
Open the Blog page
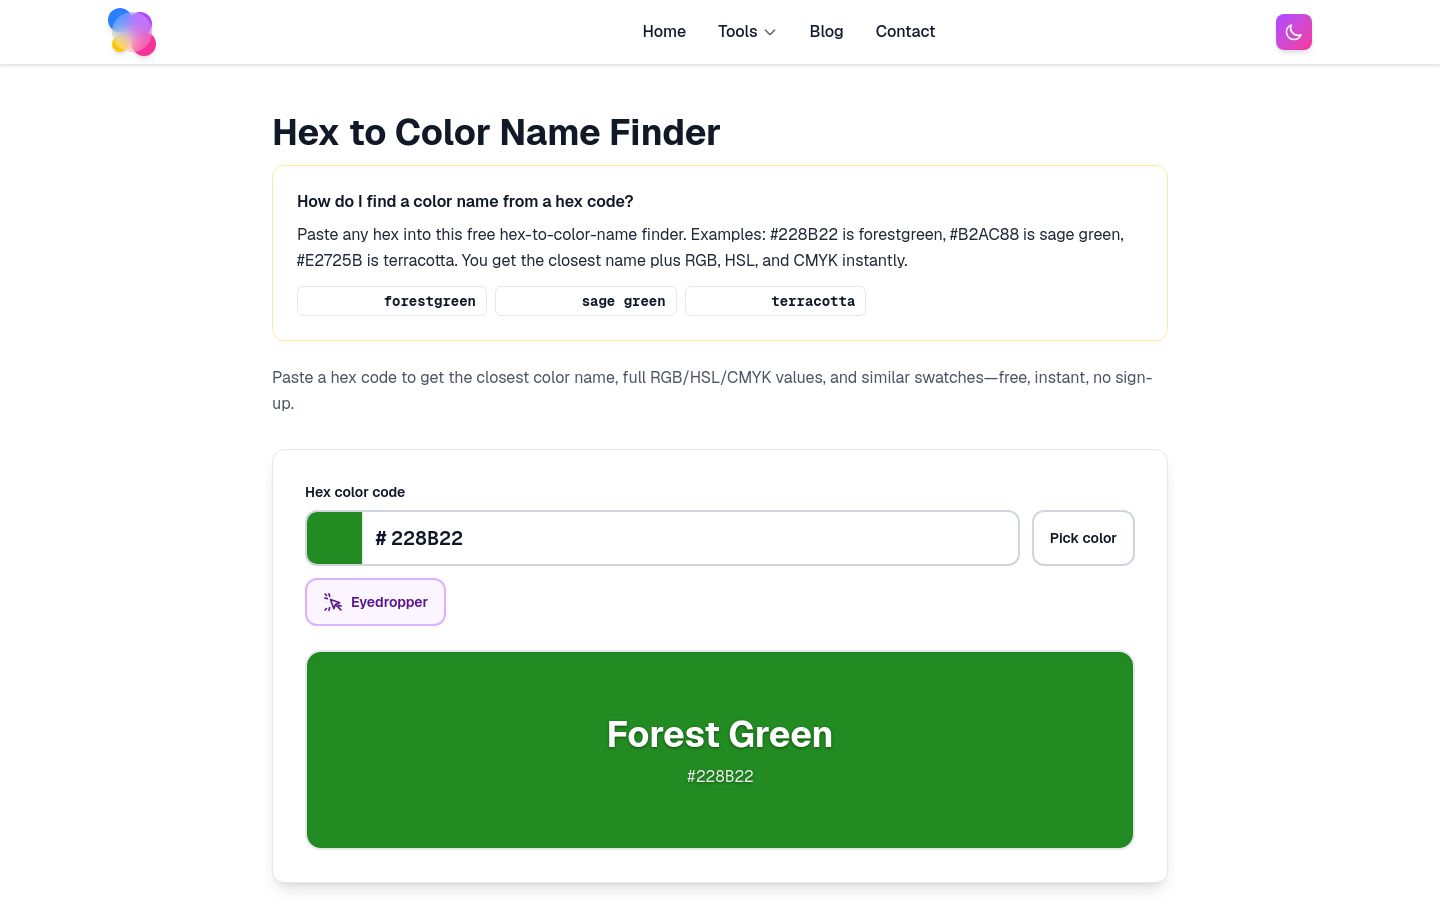coord(826,32)
